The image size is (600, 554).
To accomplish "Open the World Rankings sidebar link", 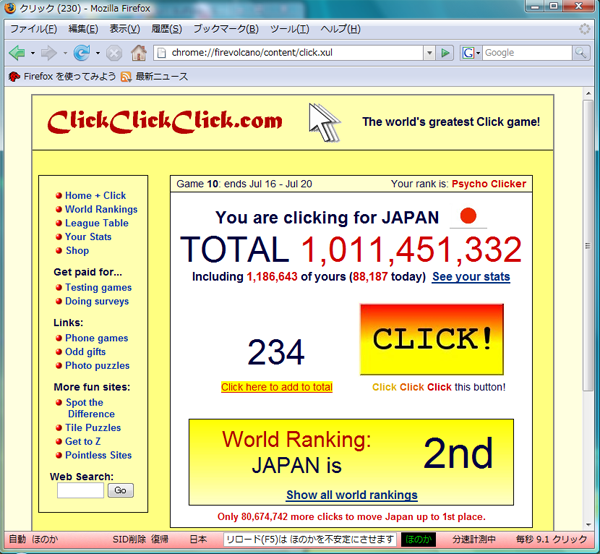I will coord(101,209).
